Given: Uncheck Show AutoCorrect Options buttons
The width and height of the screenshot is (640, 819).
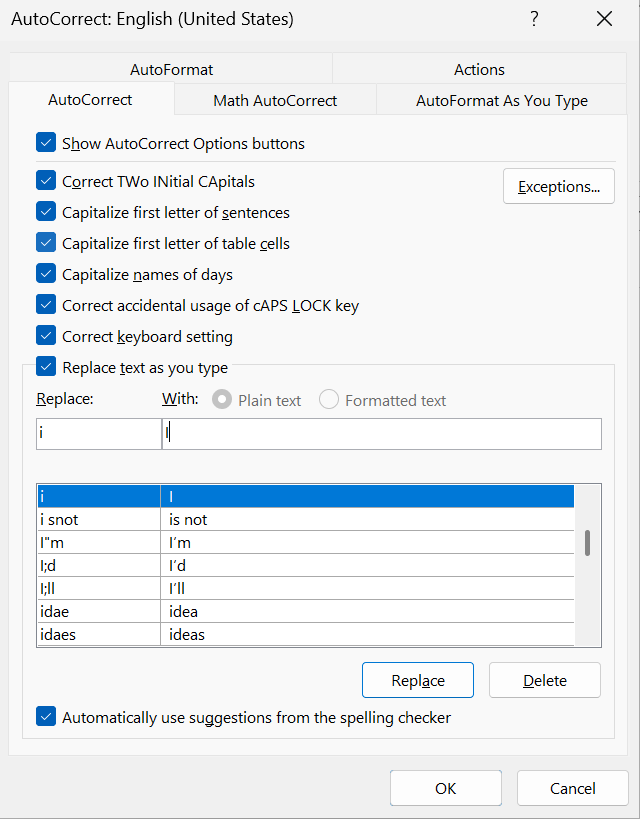Looking at the screenshot, I should [x=45, y=142].
